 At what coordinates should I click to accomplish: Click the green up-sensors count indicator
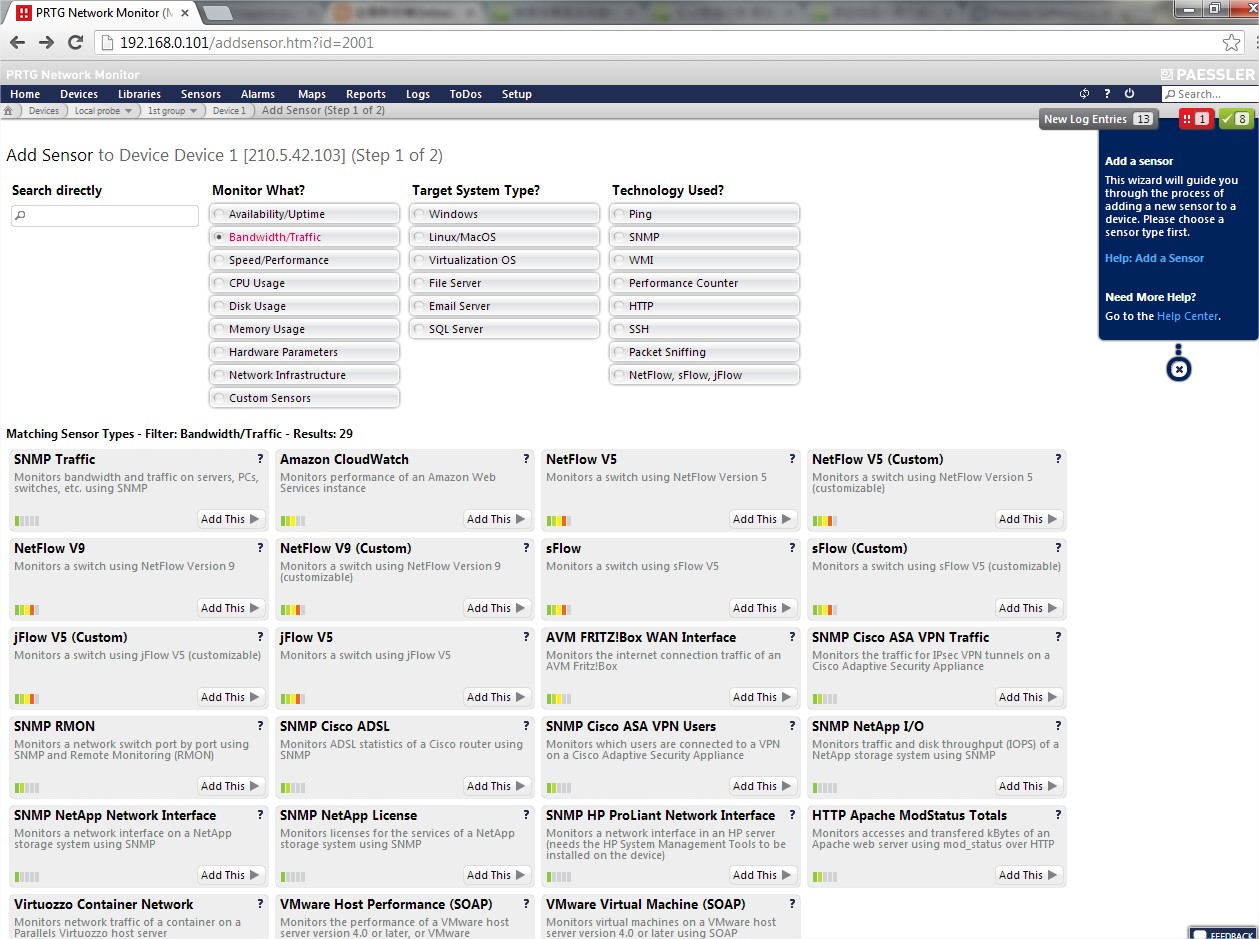pos(1236,119)
